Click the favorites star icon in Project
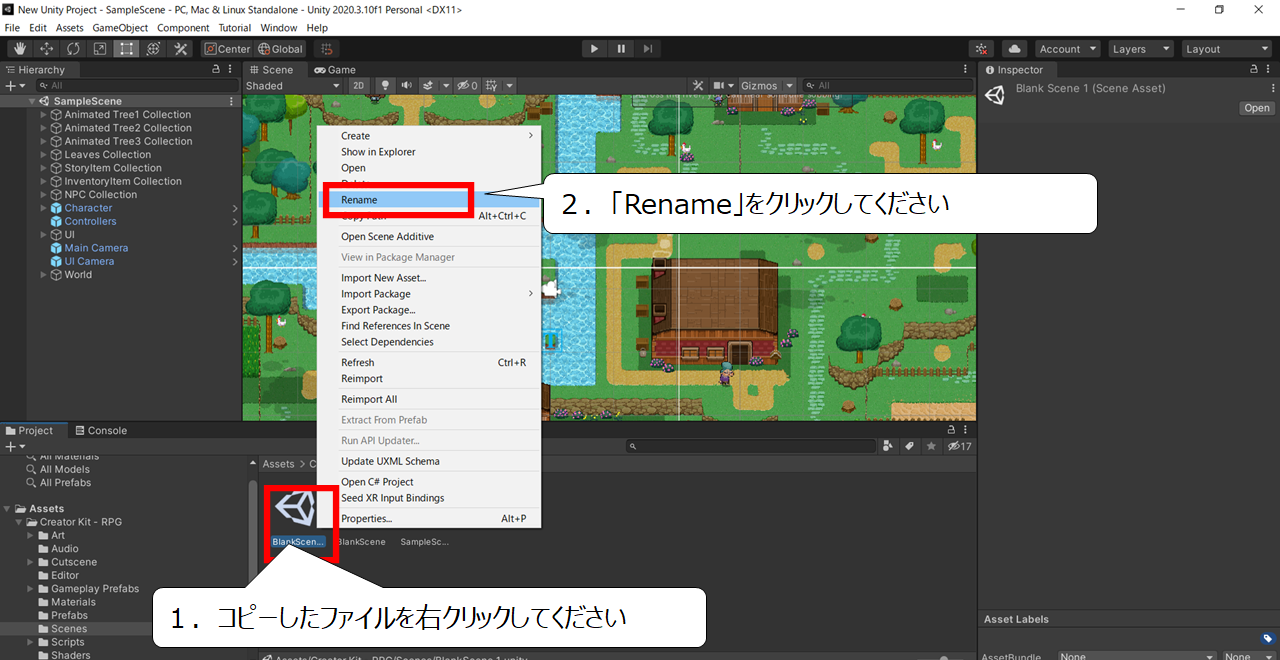The image size is (1280, 660). 932,446
